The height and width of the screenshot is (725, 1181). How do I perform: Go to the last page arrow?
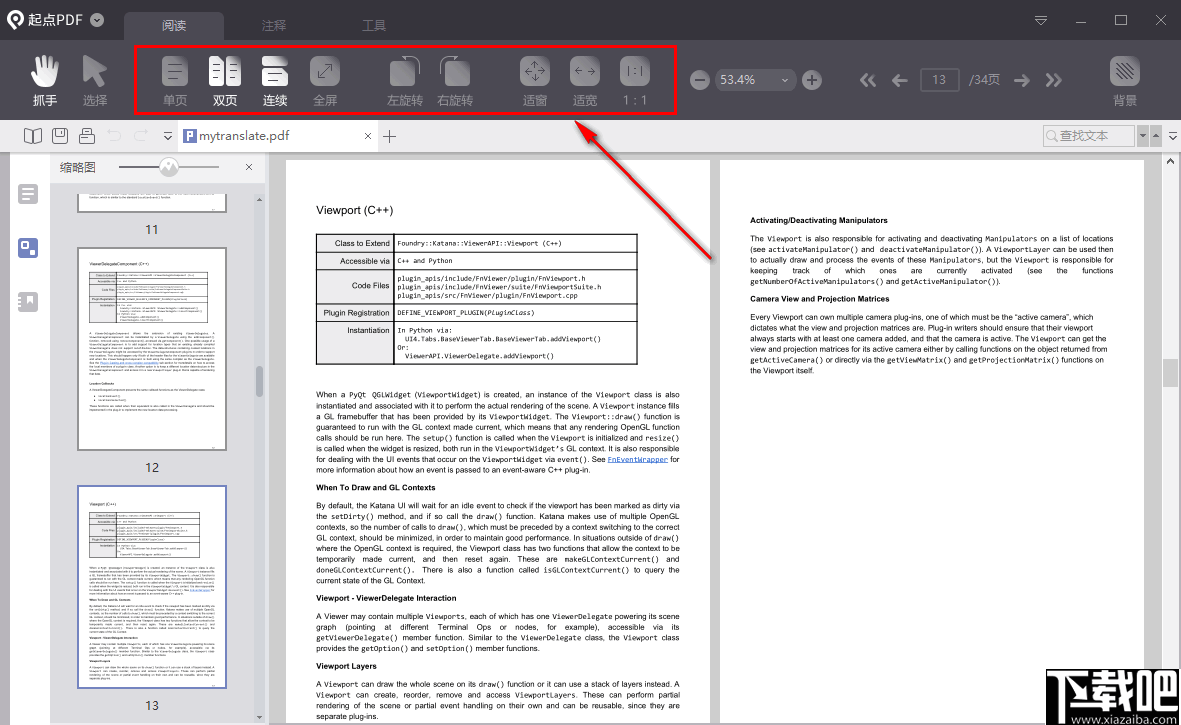point(1053,80)
